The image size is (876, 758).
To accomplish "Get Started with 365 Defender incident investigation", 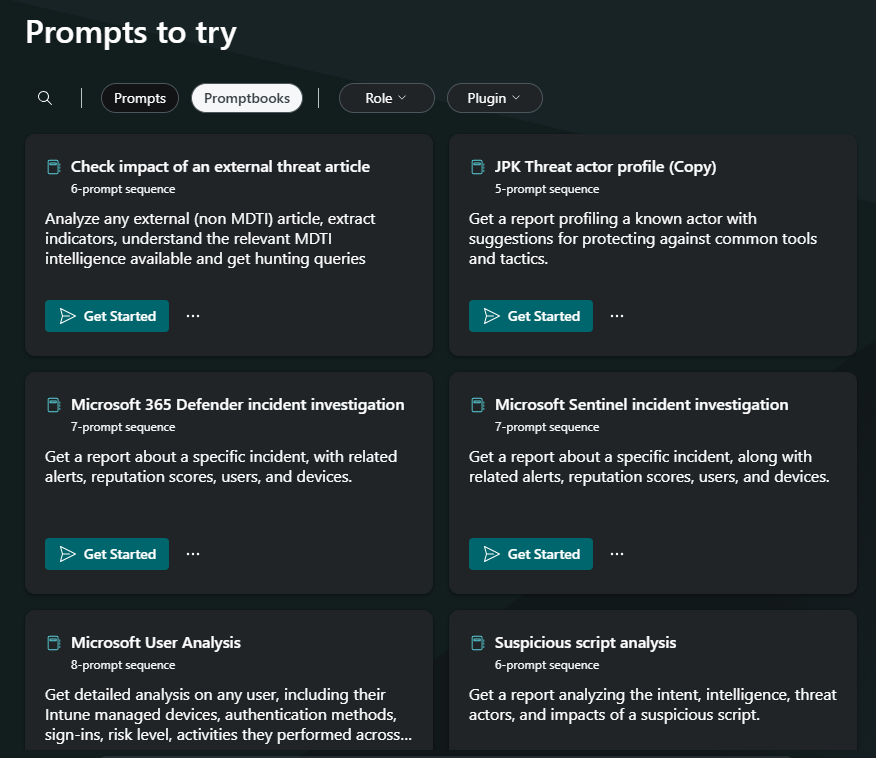I will [x=107, y=554].
